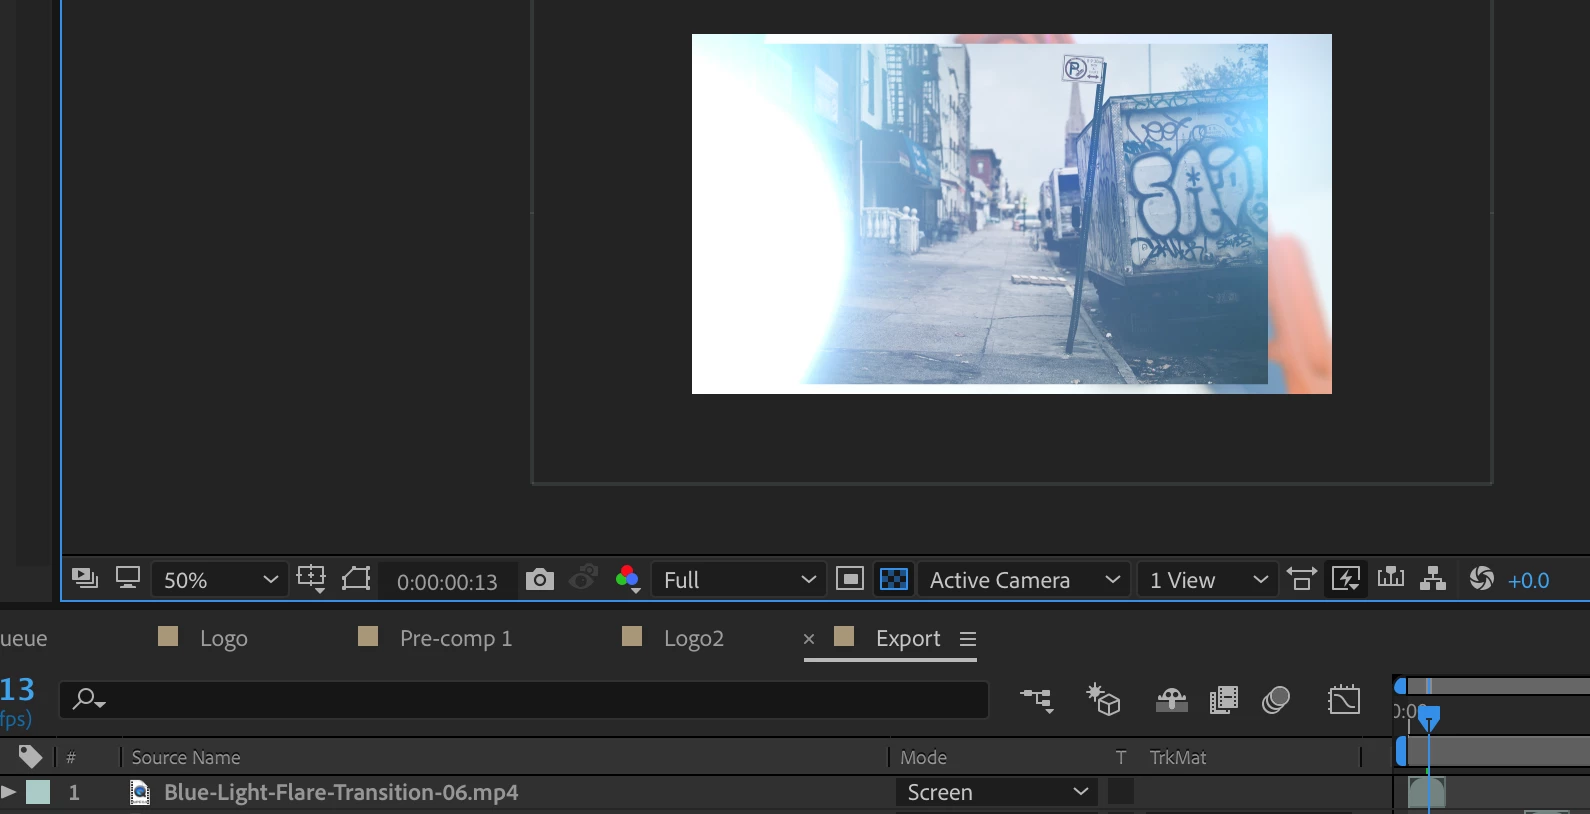This screenshot has height=814, width=1590.
Task: Click the timeline layer search field
Action: click(x=525, y=699)
